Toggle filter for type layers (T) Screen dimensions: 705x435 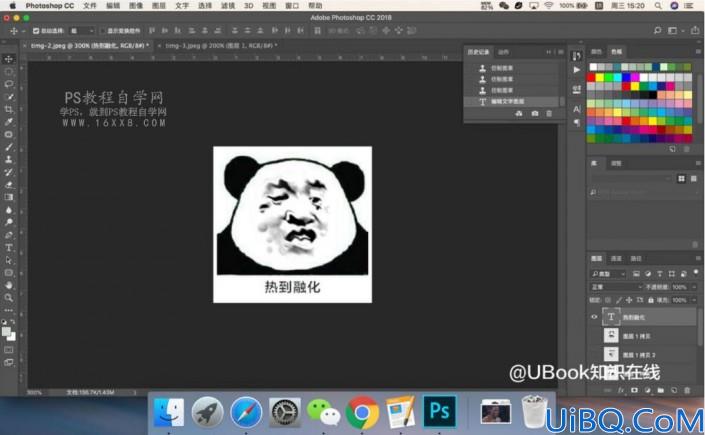point(660,274)
